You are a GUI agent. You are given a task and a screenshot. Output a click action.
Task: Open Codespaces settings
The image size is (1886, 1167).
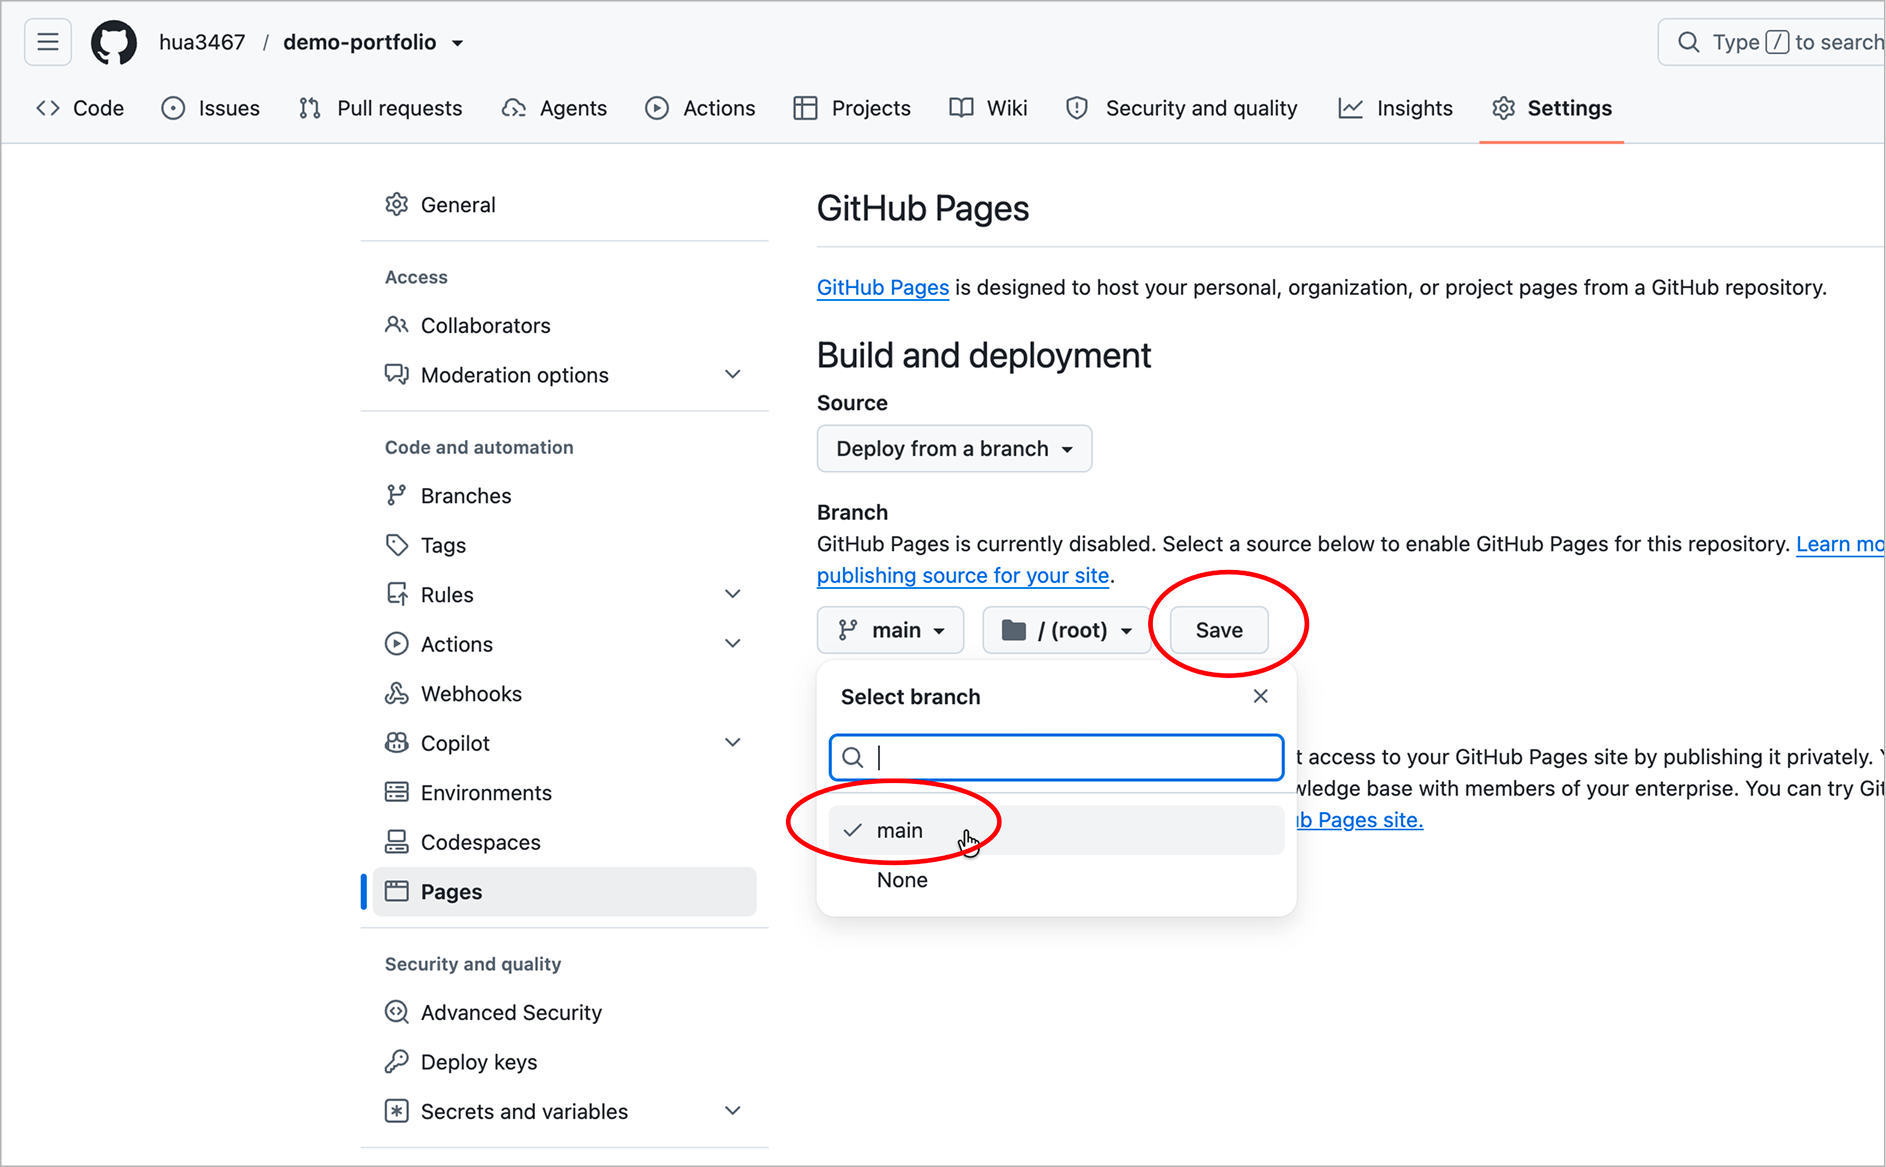pyautogui.click(x=564, y=842)
